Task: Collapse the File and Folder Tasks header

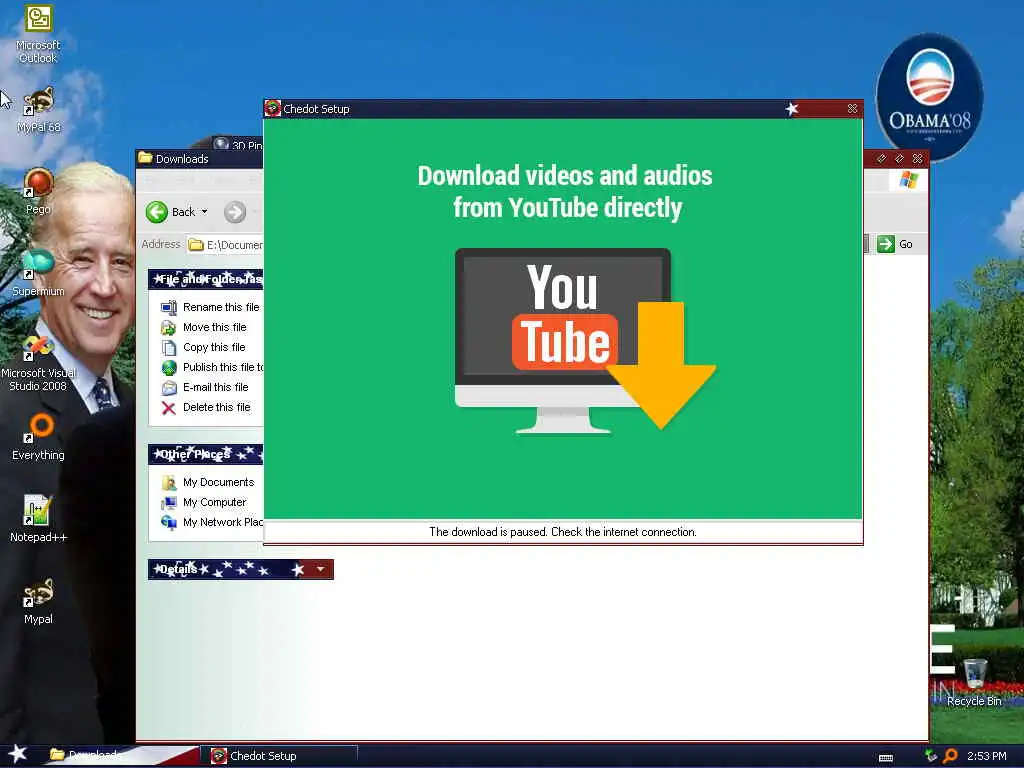Action: tap(206, 279)
